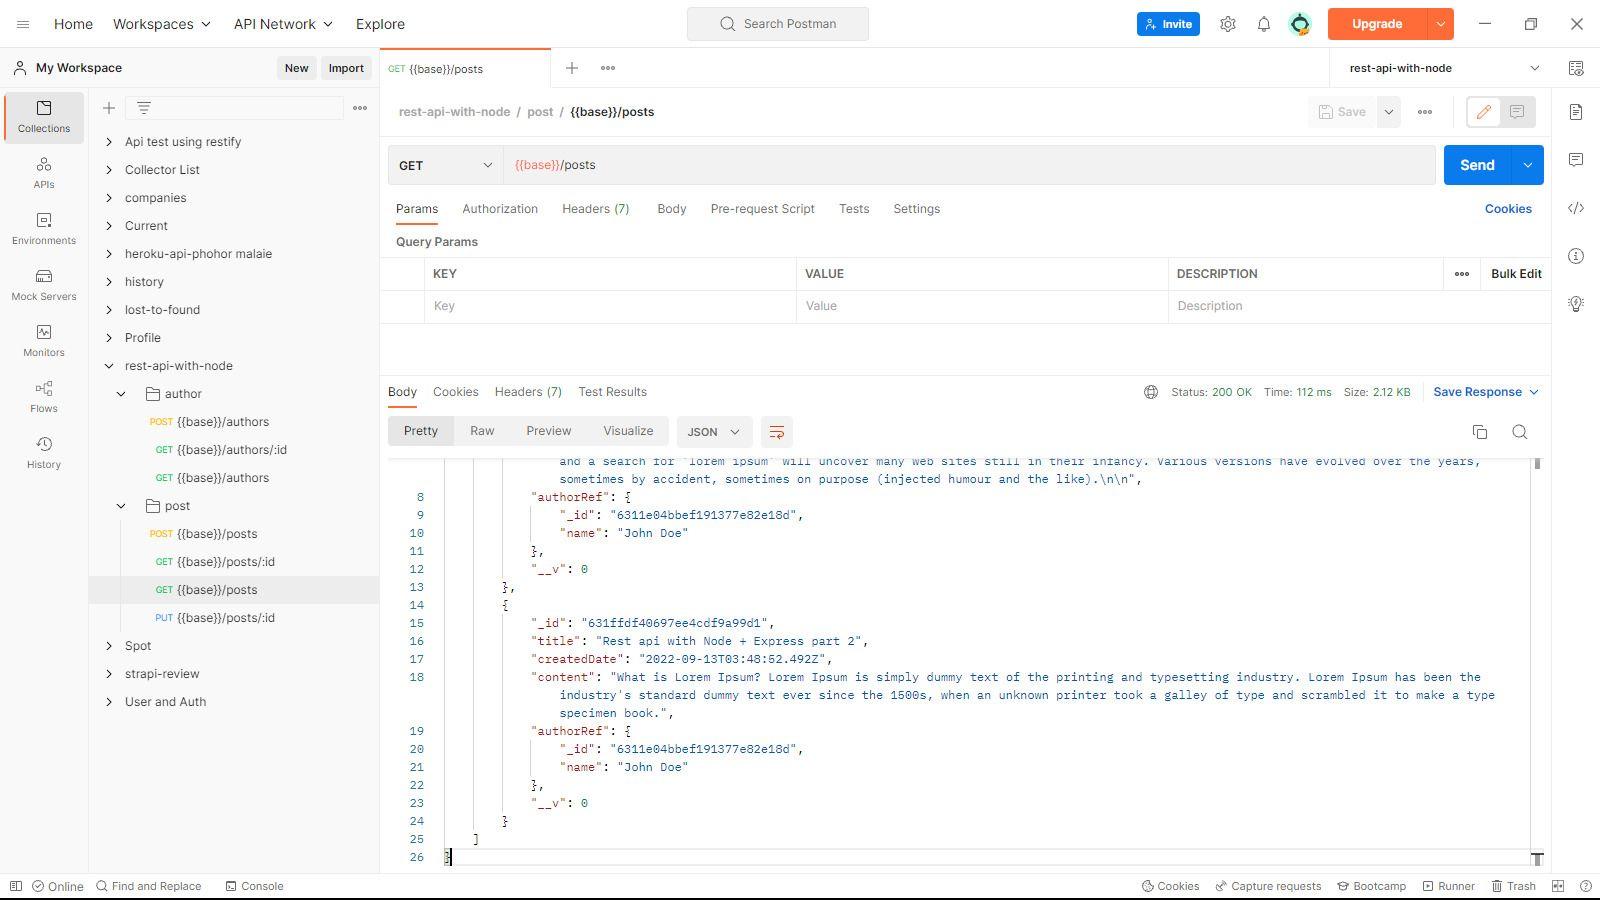The height and width of the screenshot is (900, 1600).
Task: Select Raw response view
Action: 482,431
